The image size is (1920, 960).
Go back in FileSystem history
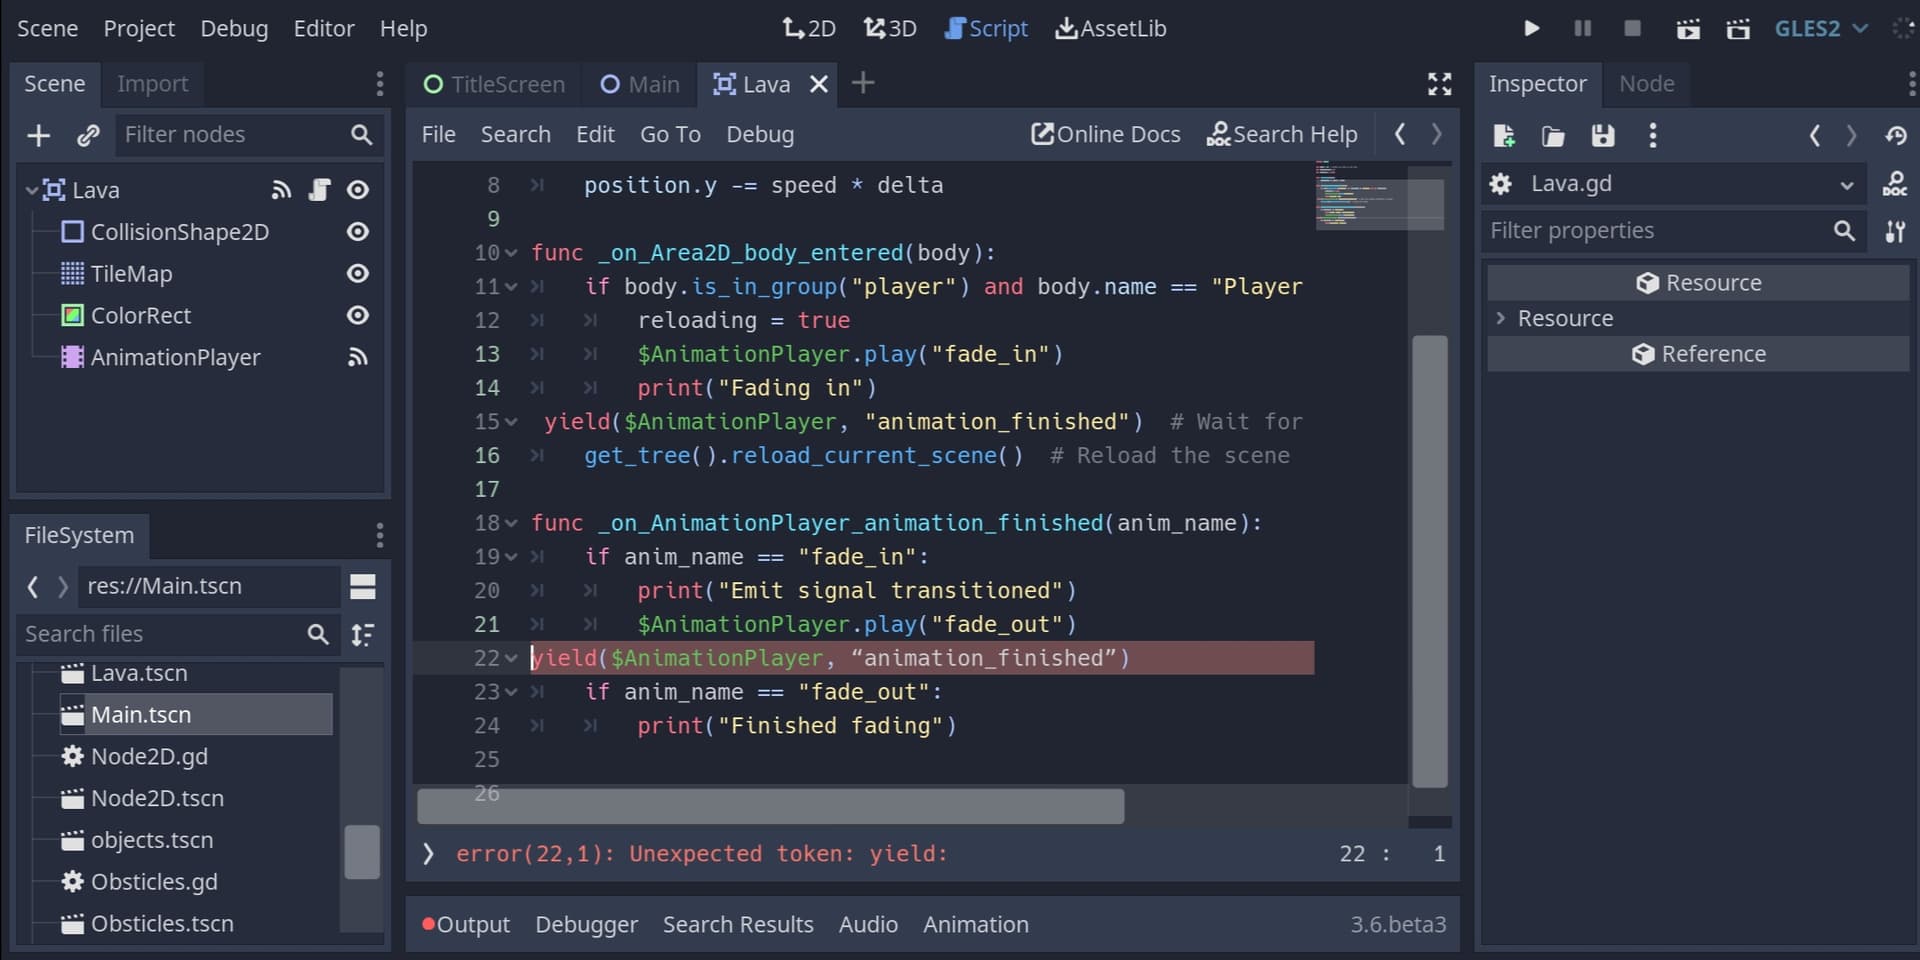(x=33, y=587)
